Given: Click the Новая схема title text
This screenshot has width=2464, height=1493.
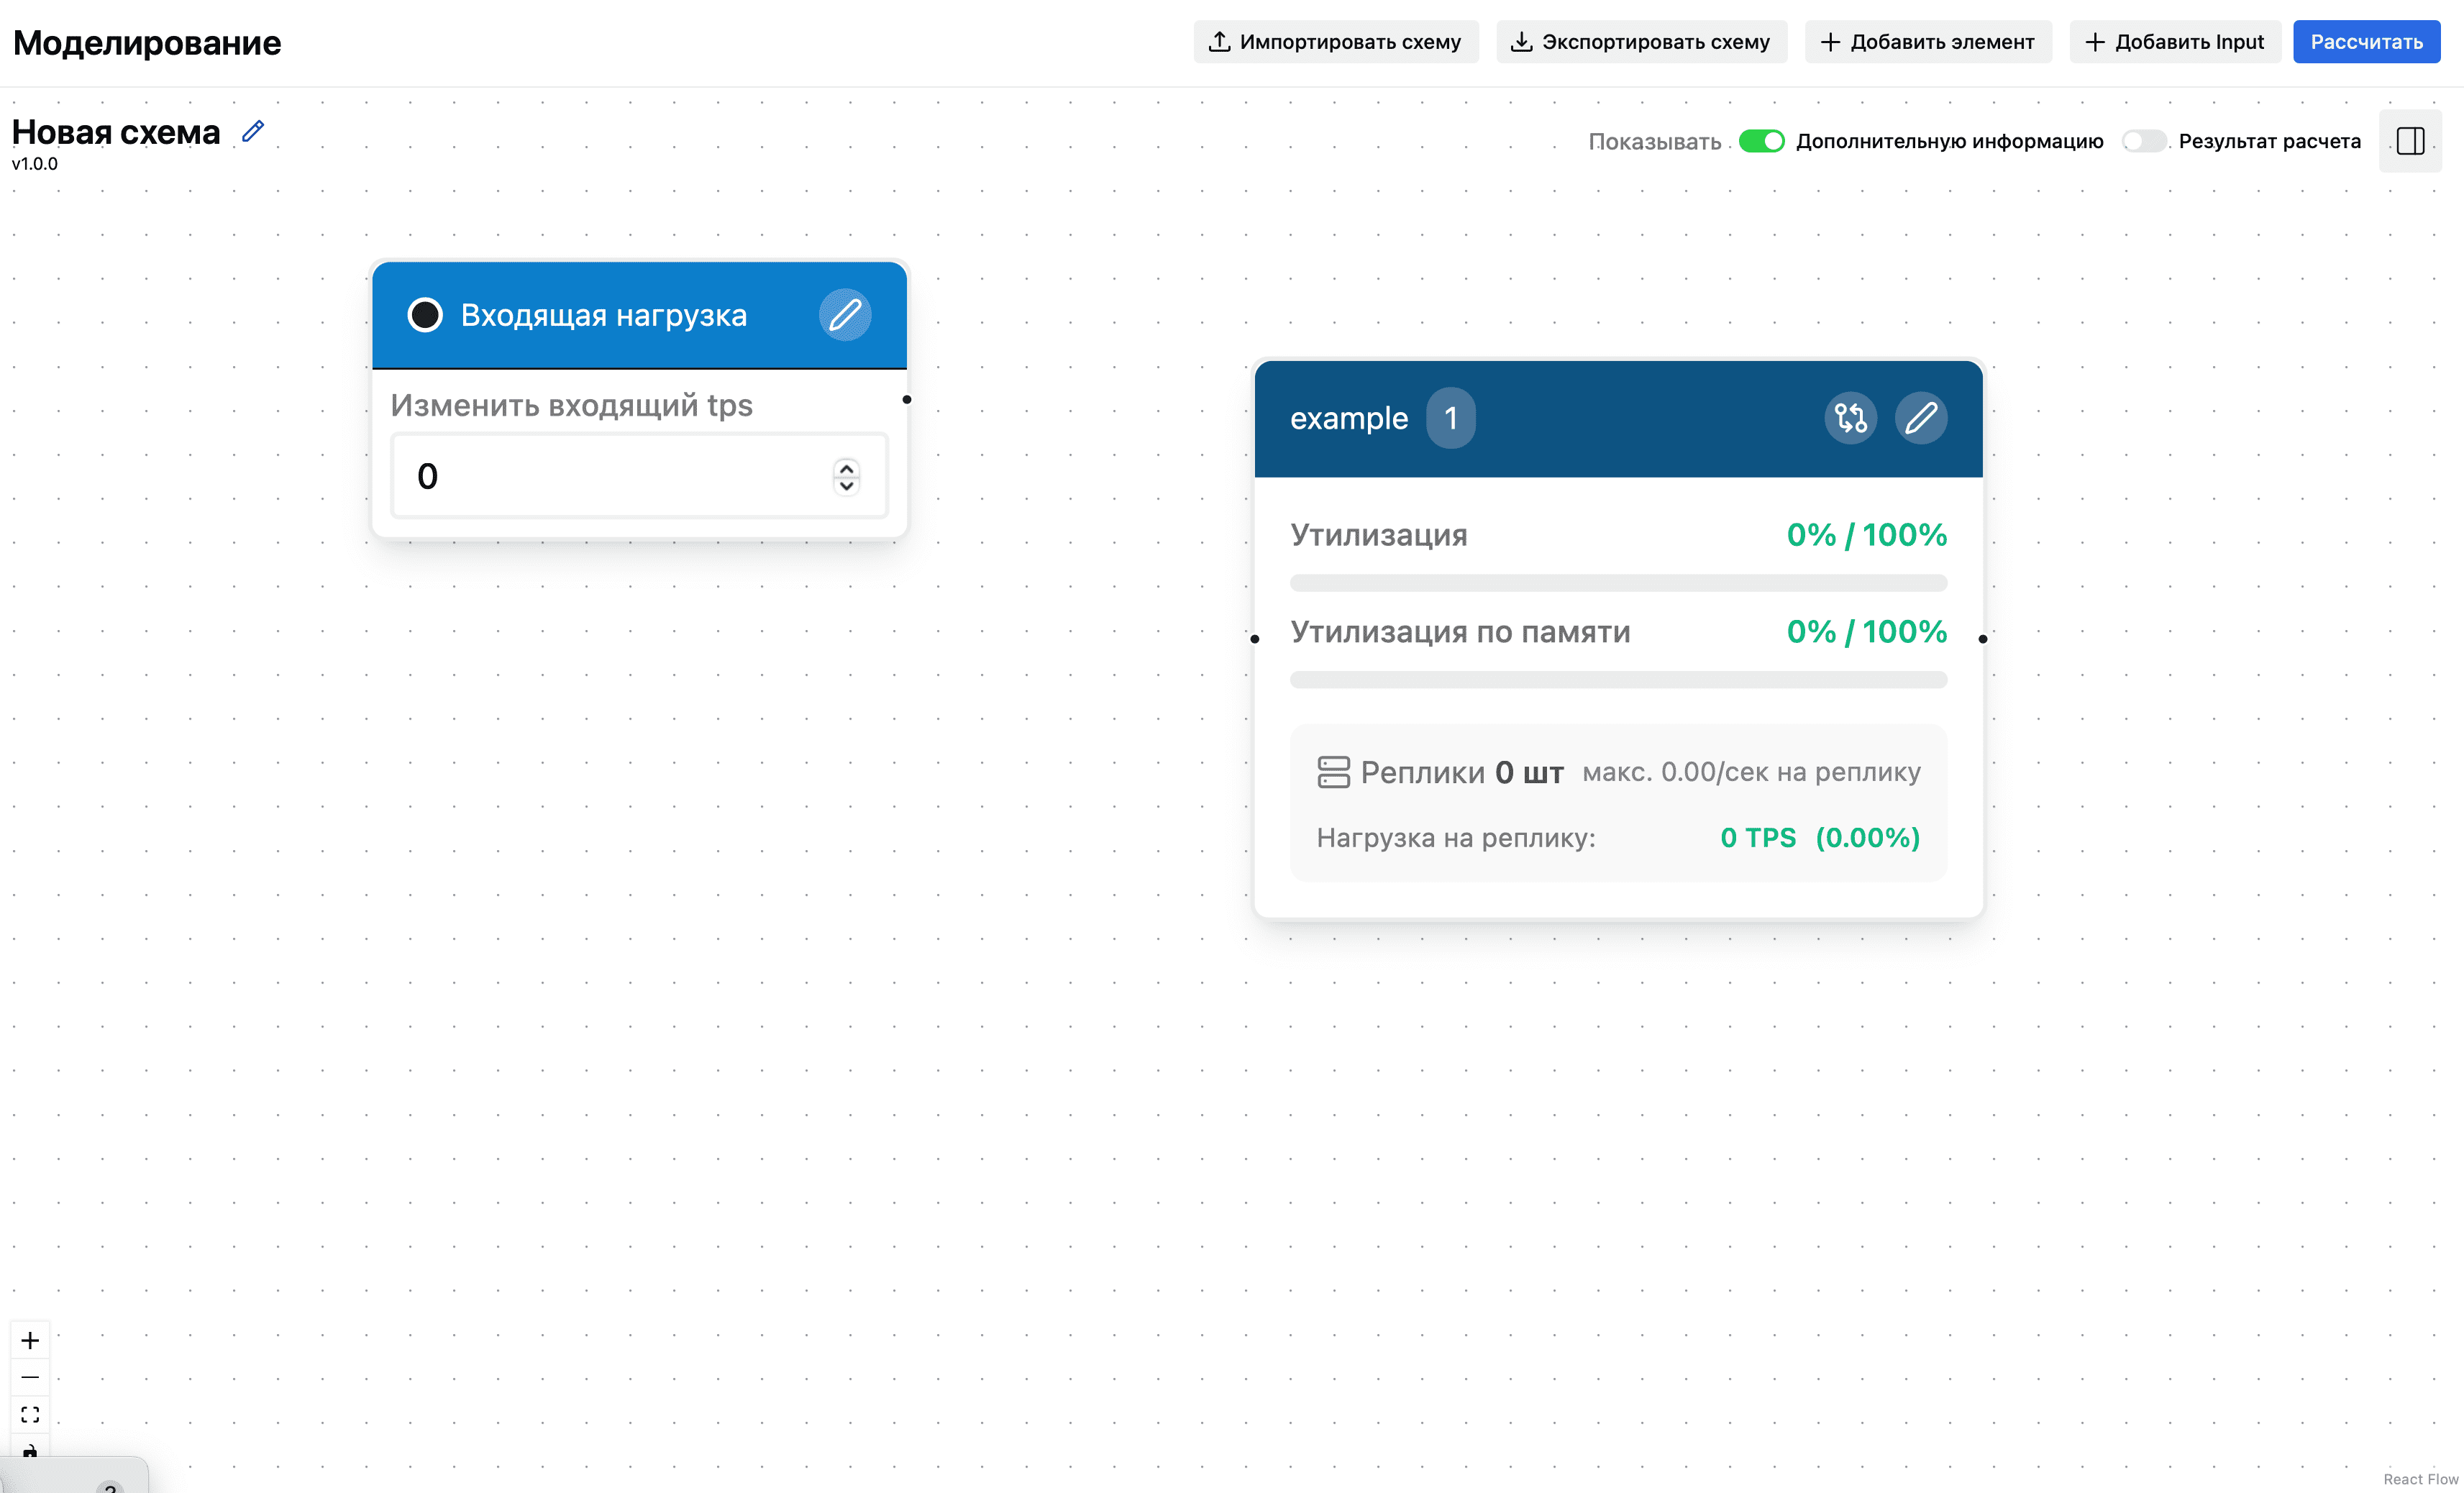Looking at the screenshot, I should [116, 132].
